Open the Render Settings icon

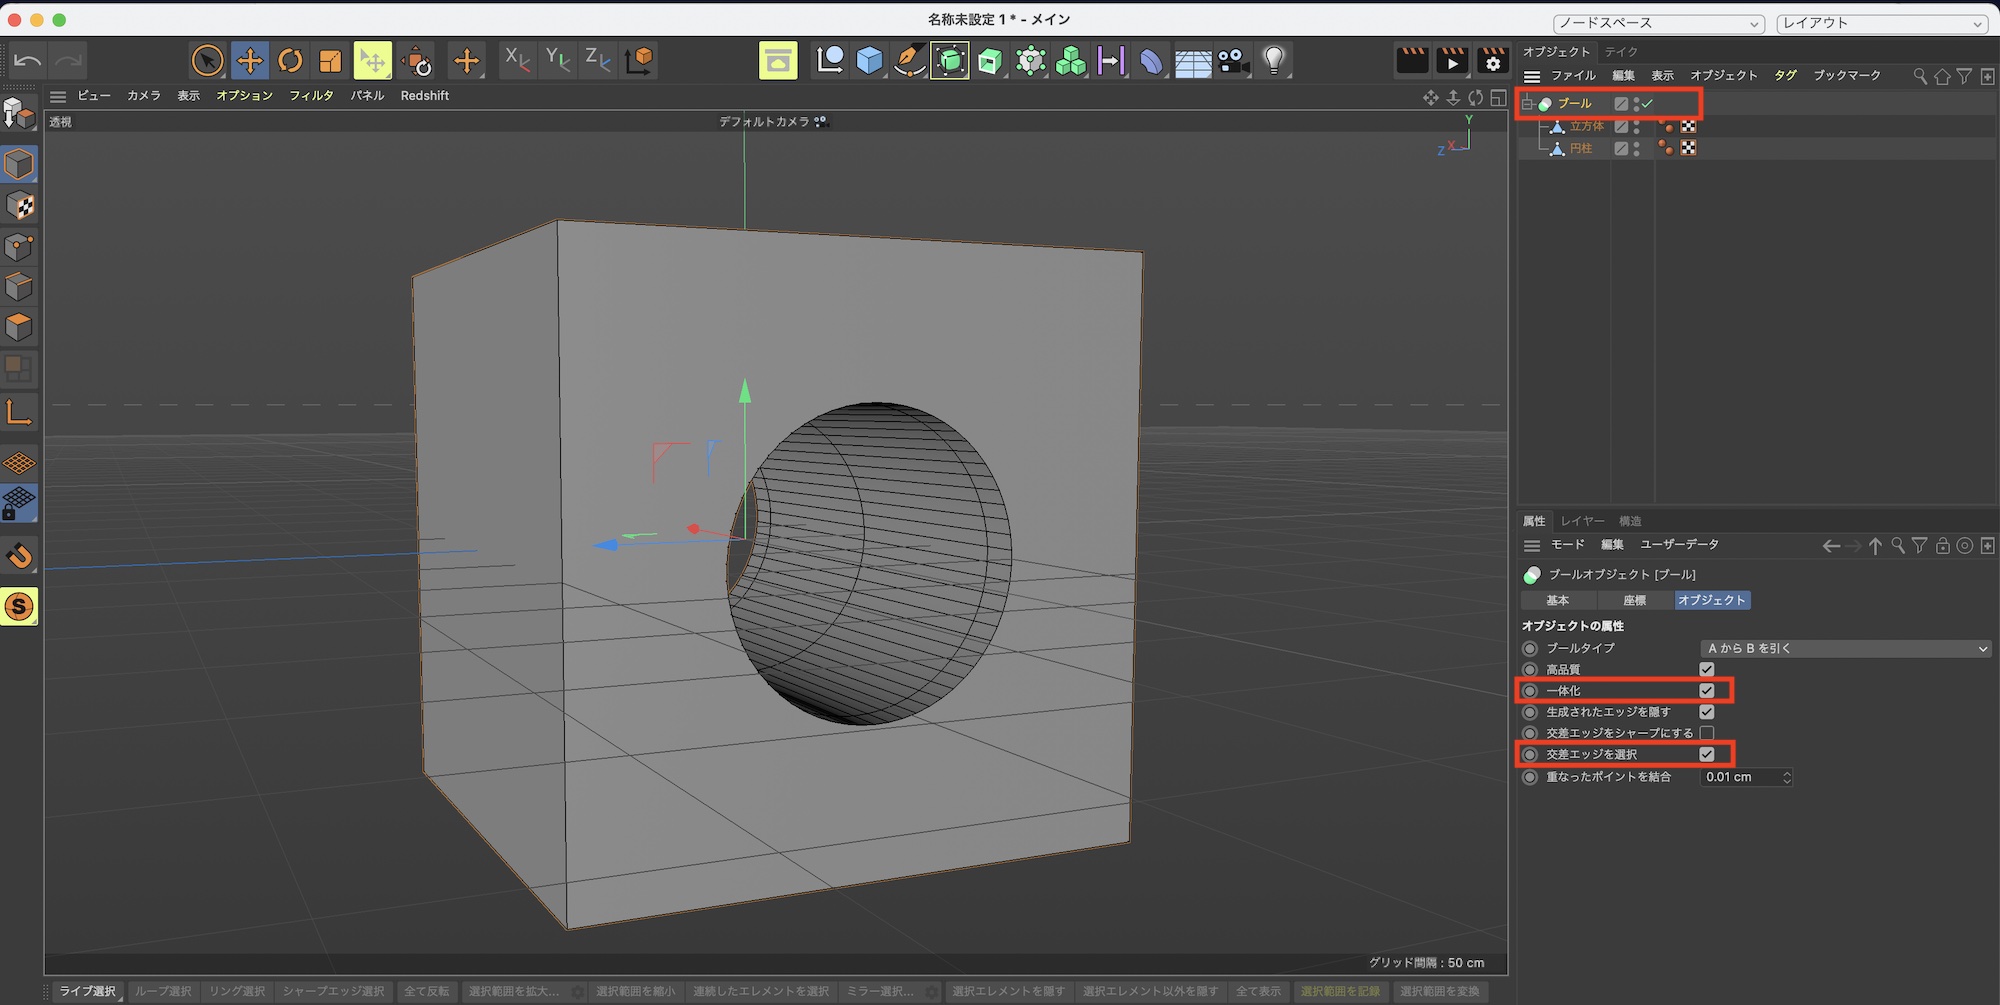pyautogui.click(x=1492, y=61)
